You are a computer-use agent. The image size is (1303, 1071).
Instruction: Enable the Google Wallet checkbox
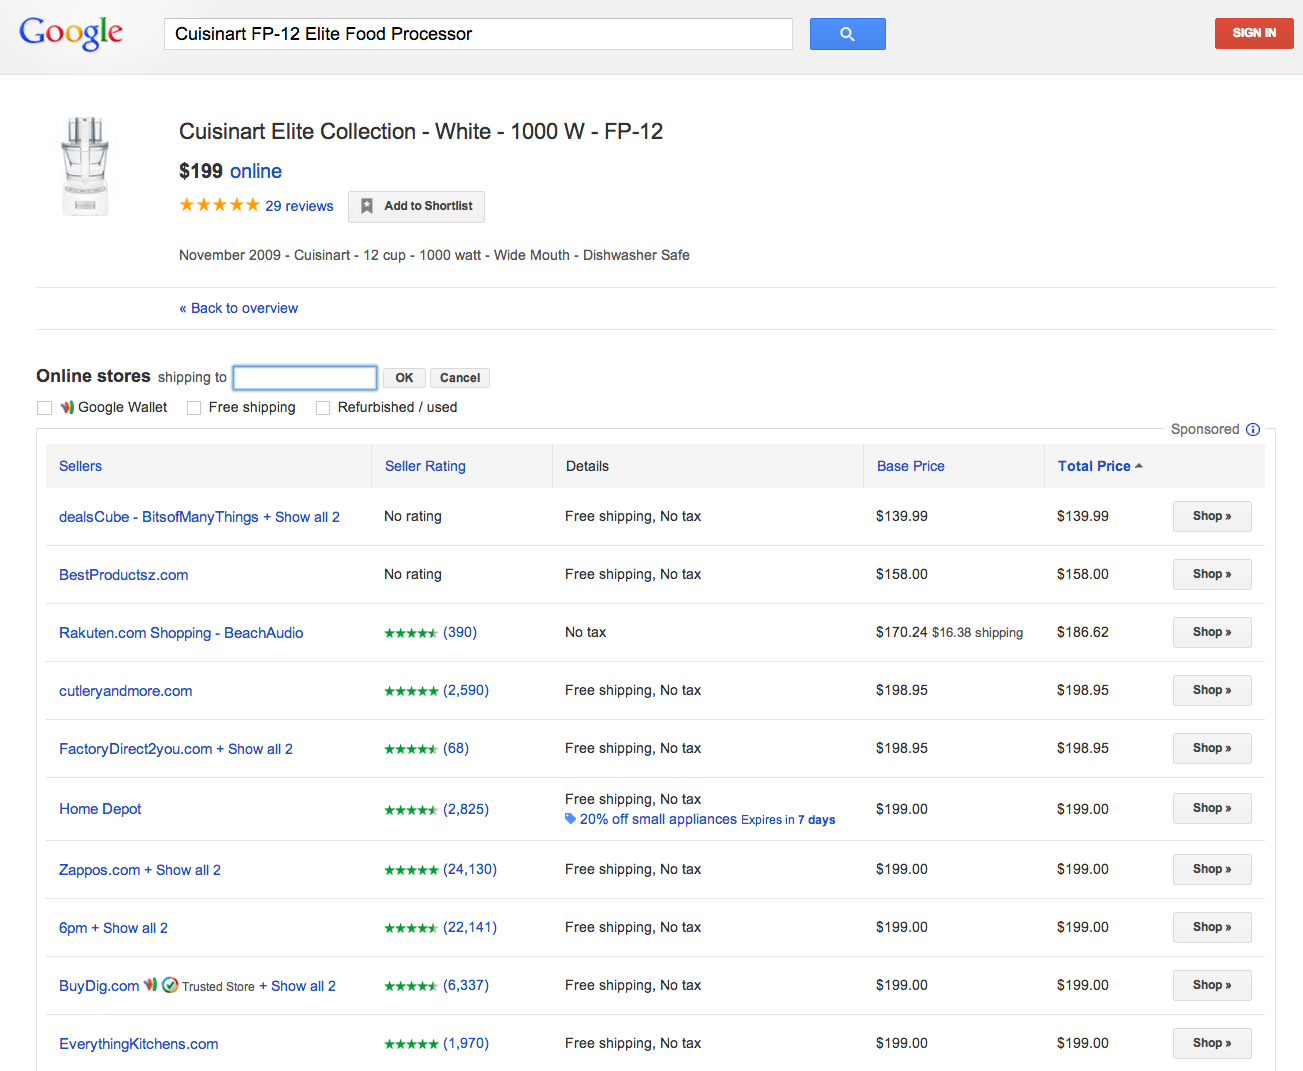pyautogui.click(x=44, y=408)
